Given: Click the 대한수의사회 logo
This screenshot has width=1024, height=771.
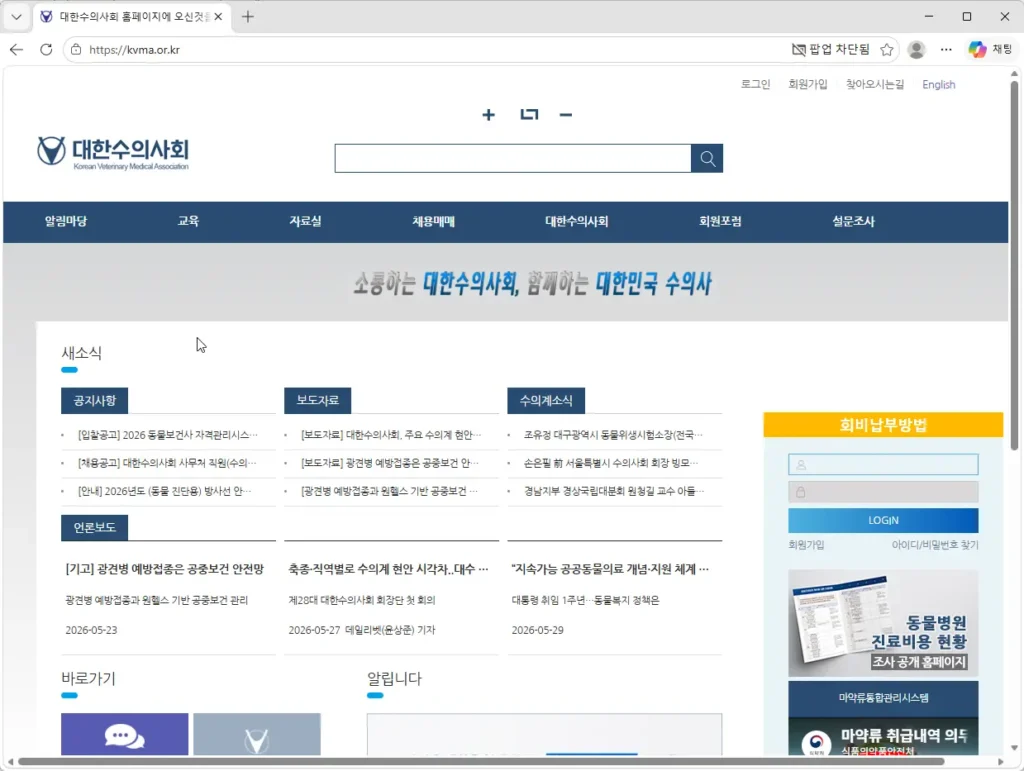Looking at the screenshot, I should 113,153.
